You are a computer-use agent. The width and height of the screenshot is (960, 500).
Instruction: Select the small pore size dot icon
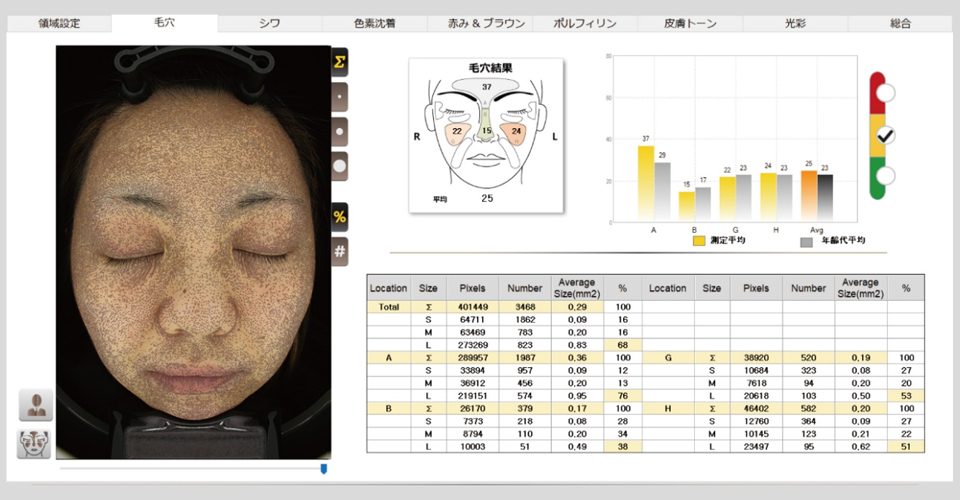(x=340, y=96)
